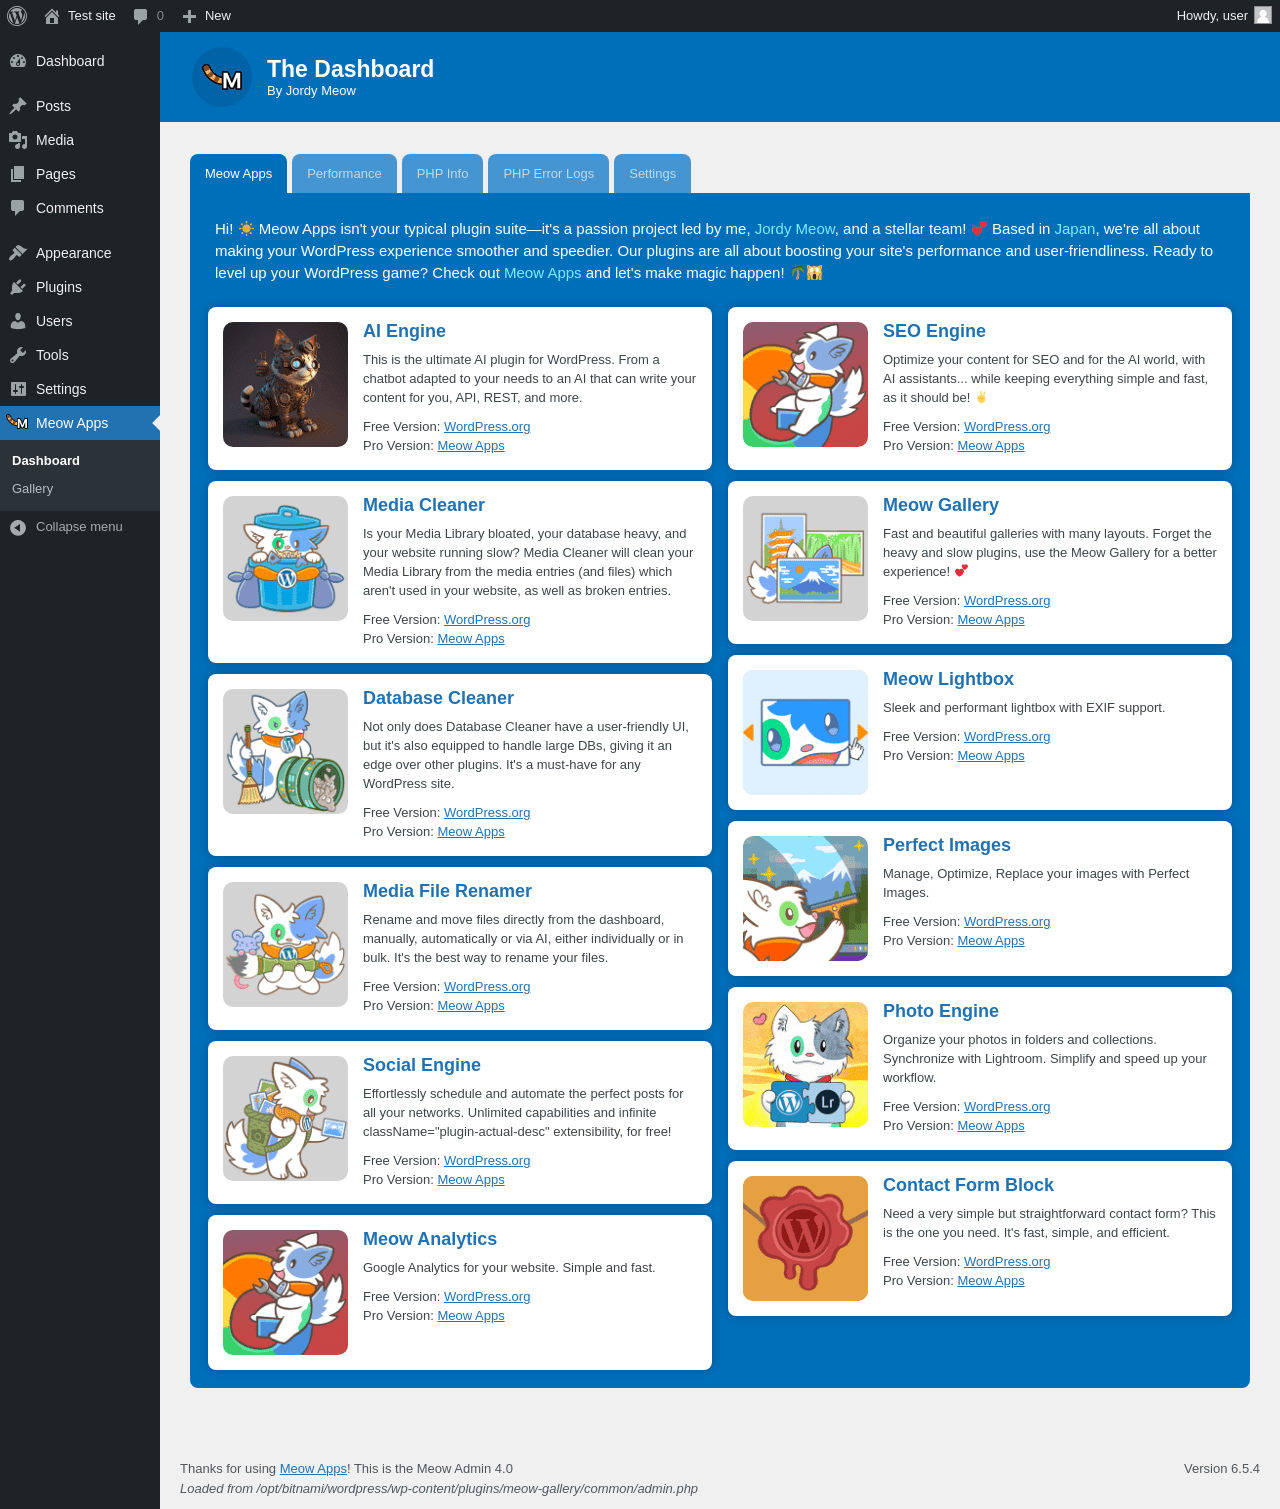Open Perfect Images WordPress.org link
This screenshot has height=1509, width=1280.
coord(1007,922)
